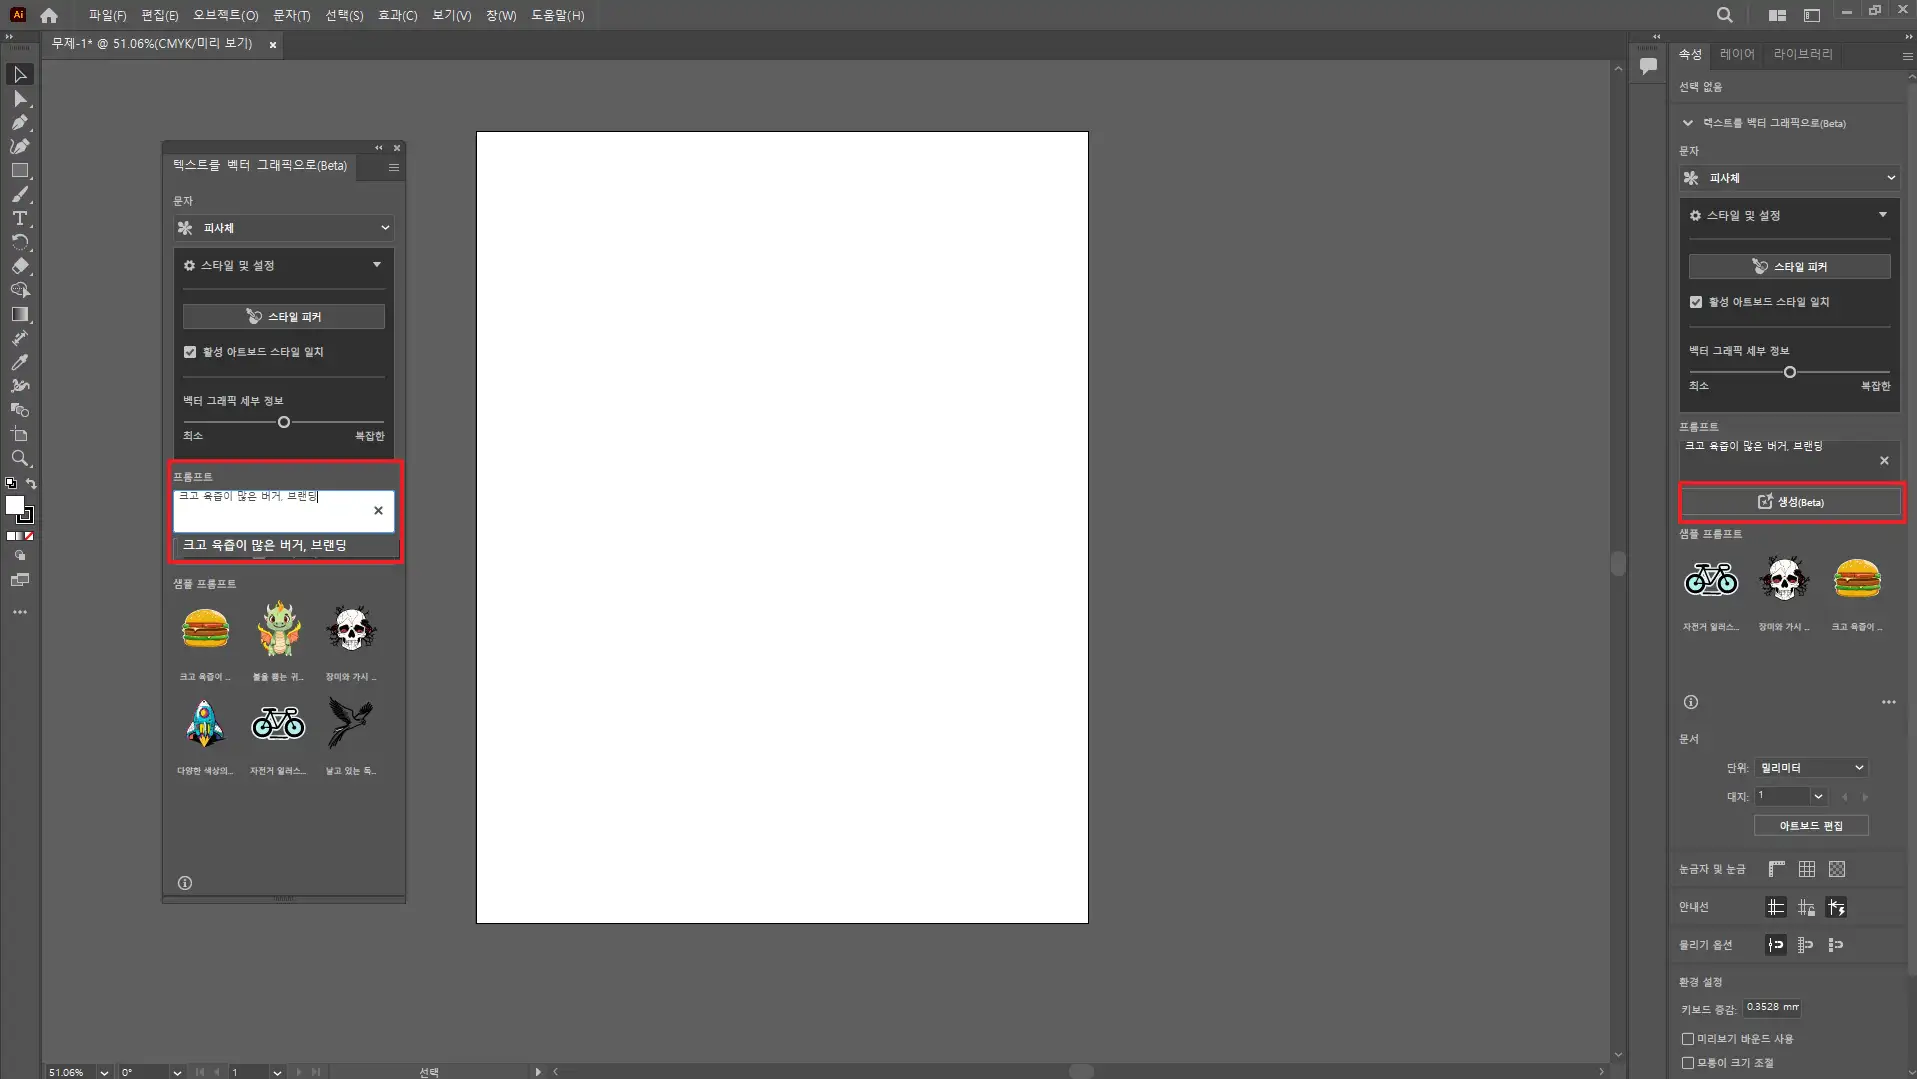
Task: Open the rotation angle dropdown in status bar
Action: pos(177,1072)
